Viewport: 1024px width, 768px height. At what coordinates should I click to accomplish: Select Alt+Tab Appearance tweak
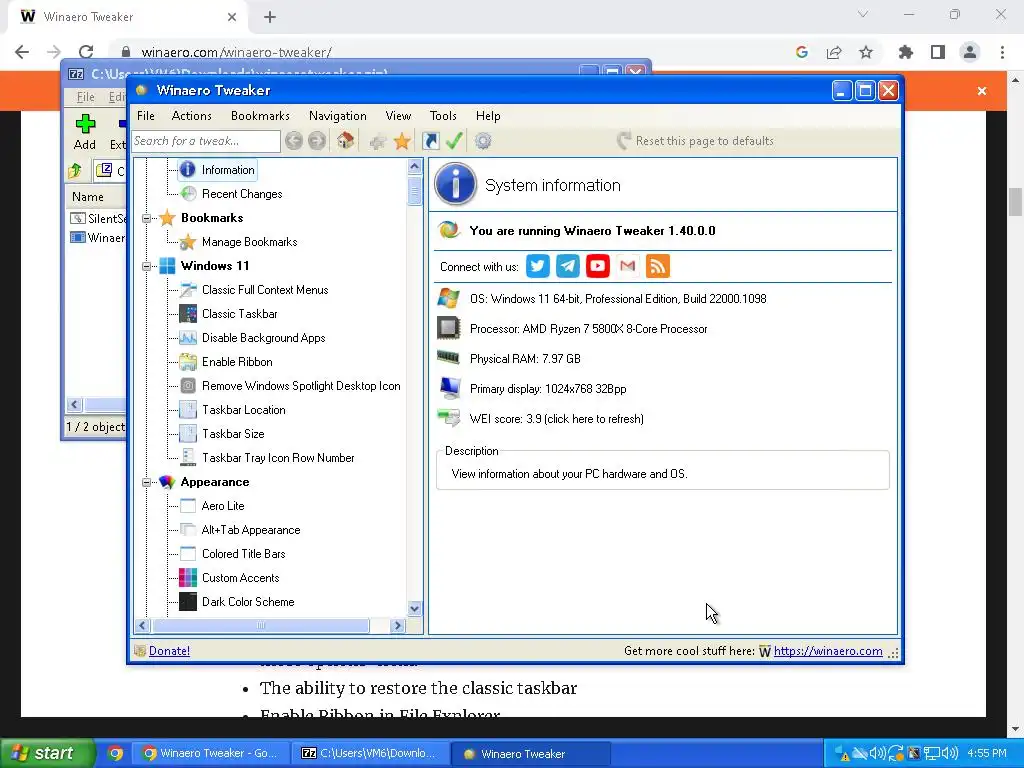[x=250, y=530]
